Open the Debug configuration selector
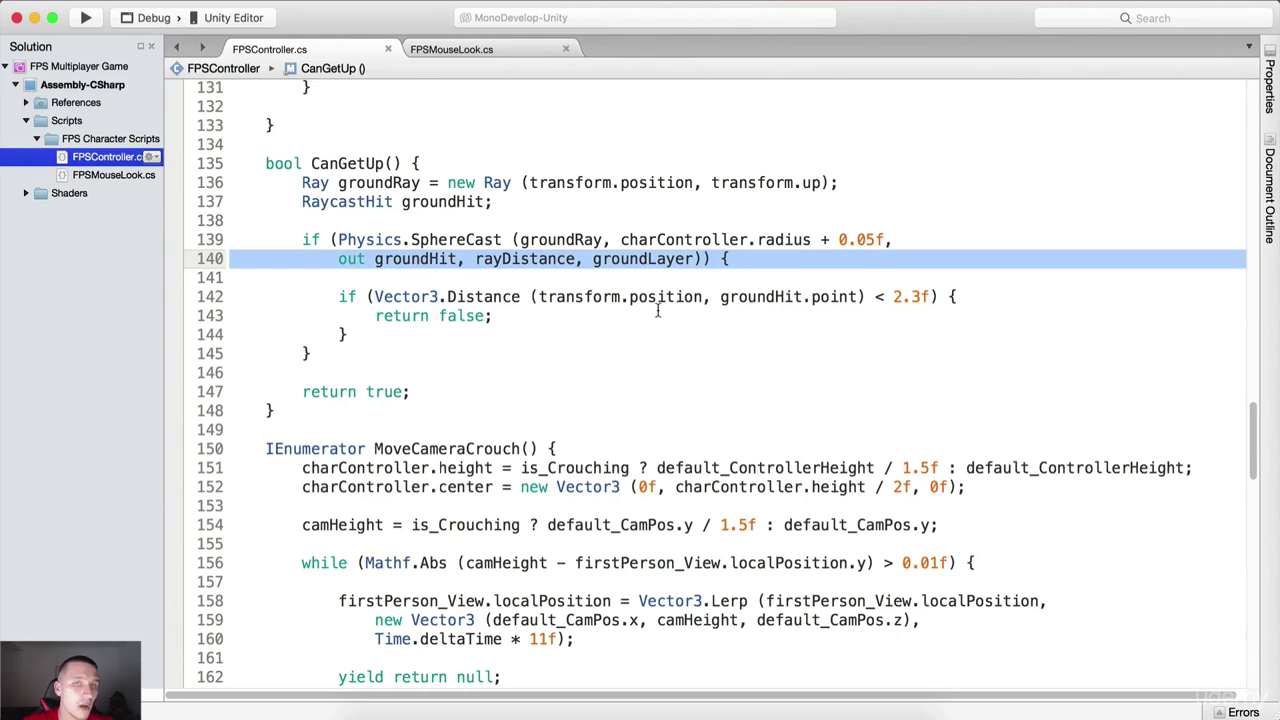This screenshot has height=720, width=1280. pos(146,18)
